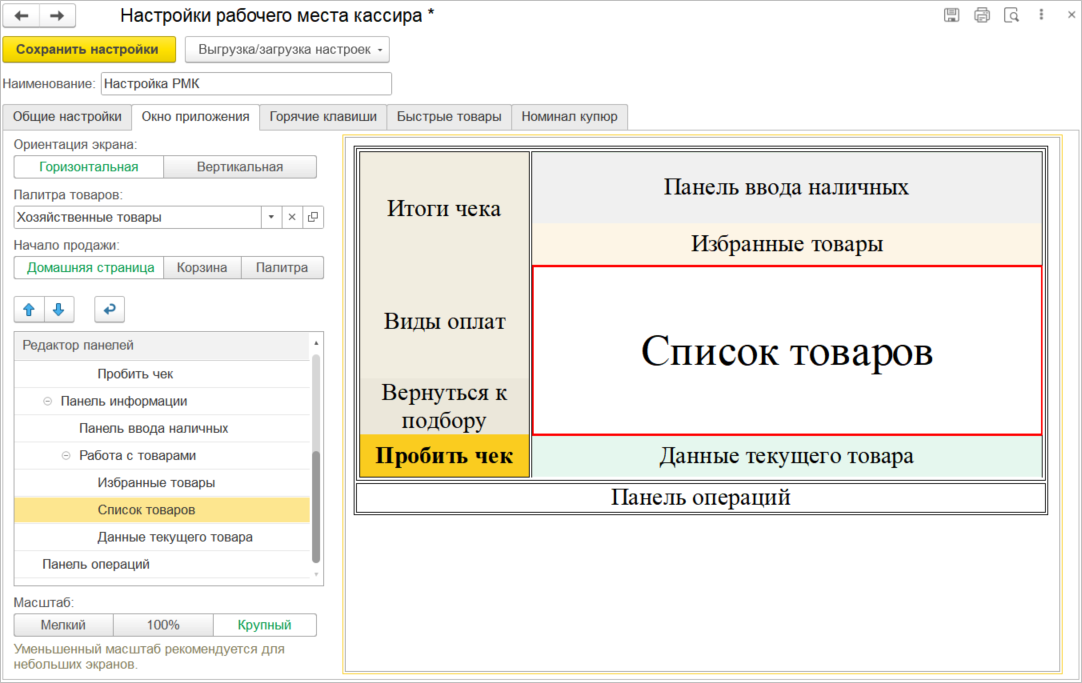Click the Наименование text field
The width and height of the screenshot is (1082, 683).
click(x=246, y=83)
